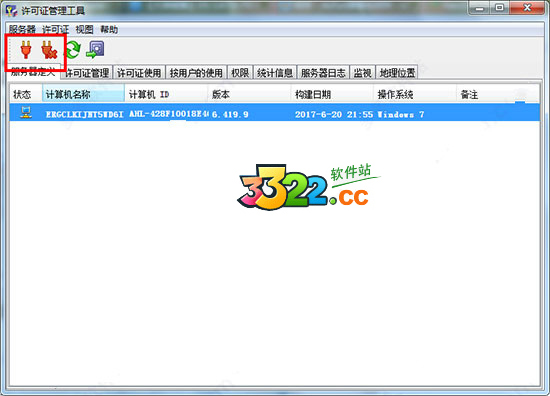
Task: Switch to the 权限 tab
Action: pos(240,73)
